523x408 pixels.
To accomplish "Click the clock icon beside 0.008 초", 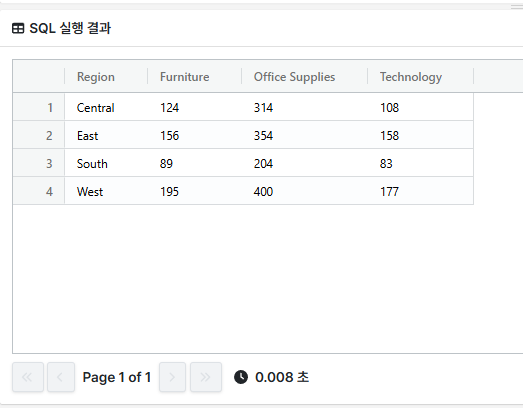I will pos(241,377).
